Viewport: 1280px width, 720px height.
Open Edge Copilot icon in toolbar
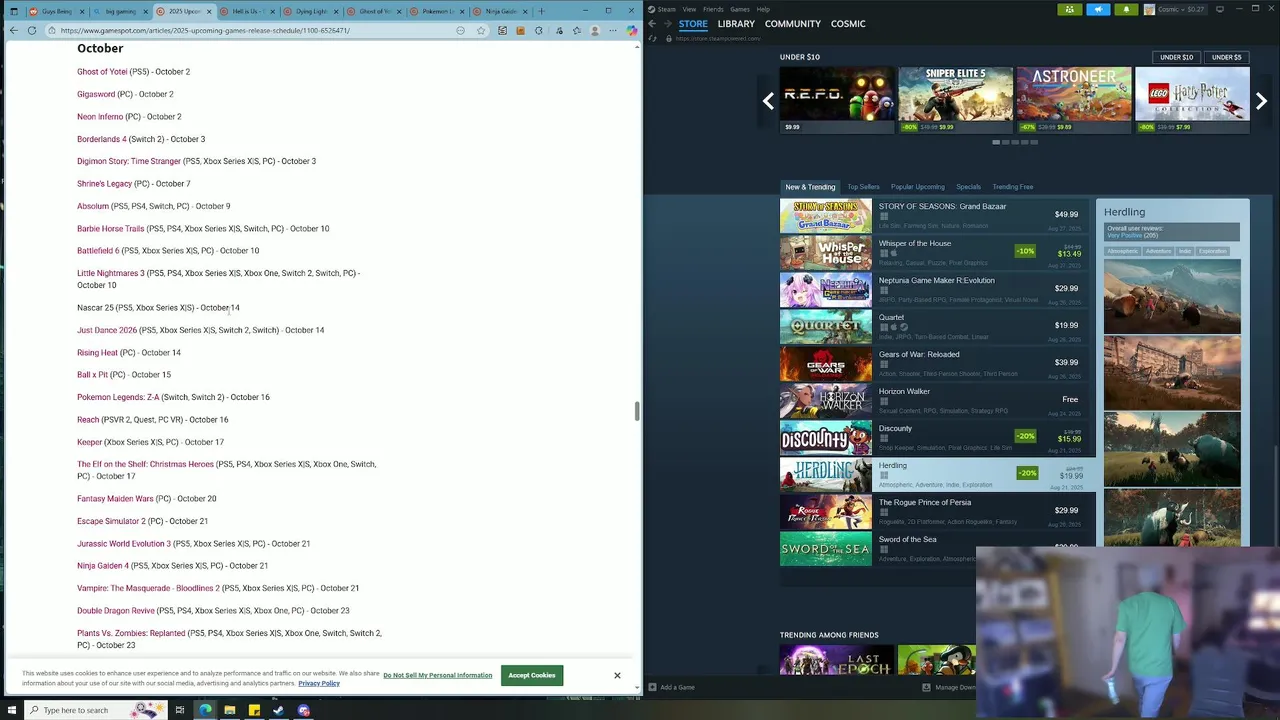[632, 30]
